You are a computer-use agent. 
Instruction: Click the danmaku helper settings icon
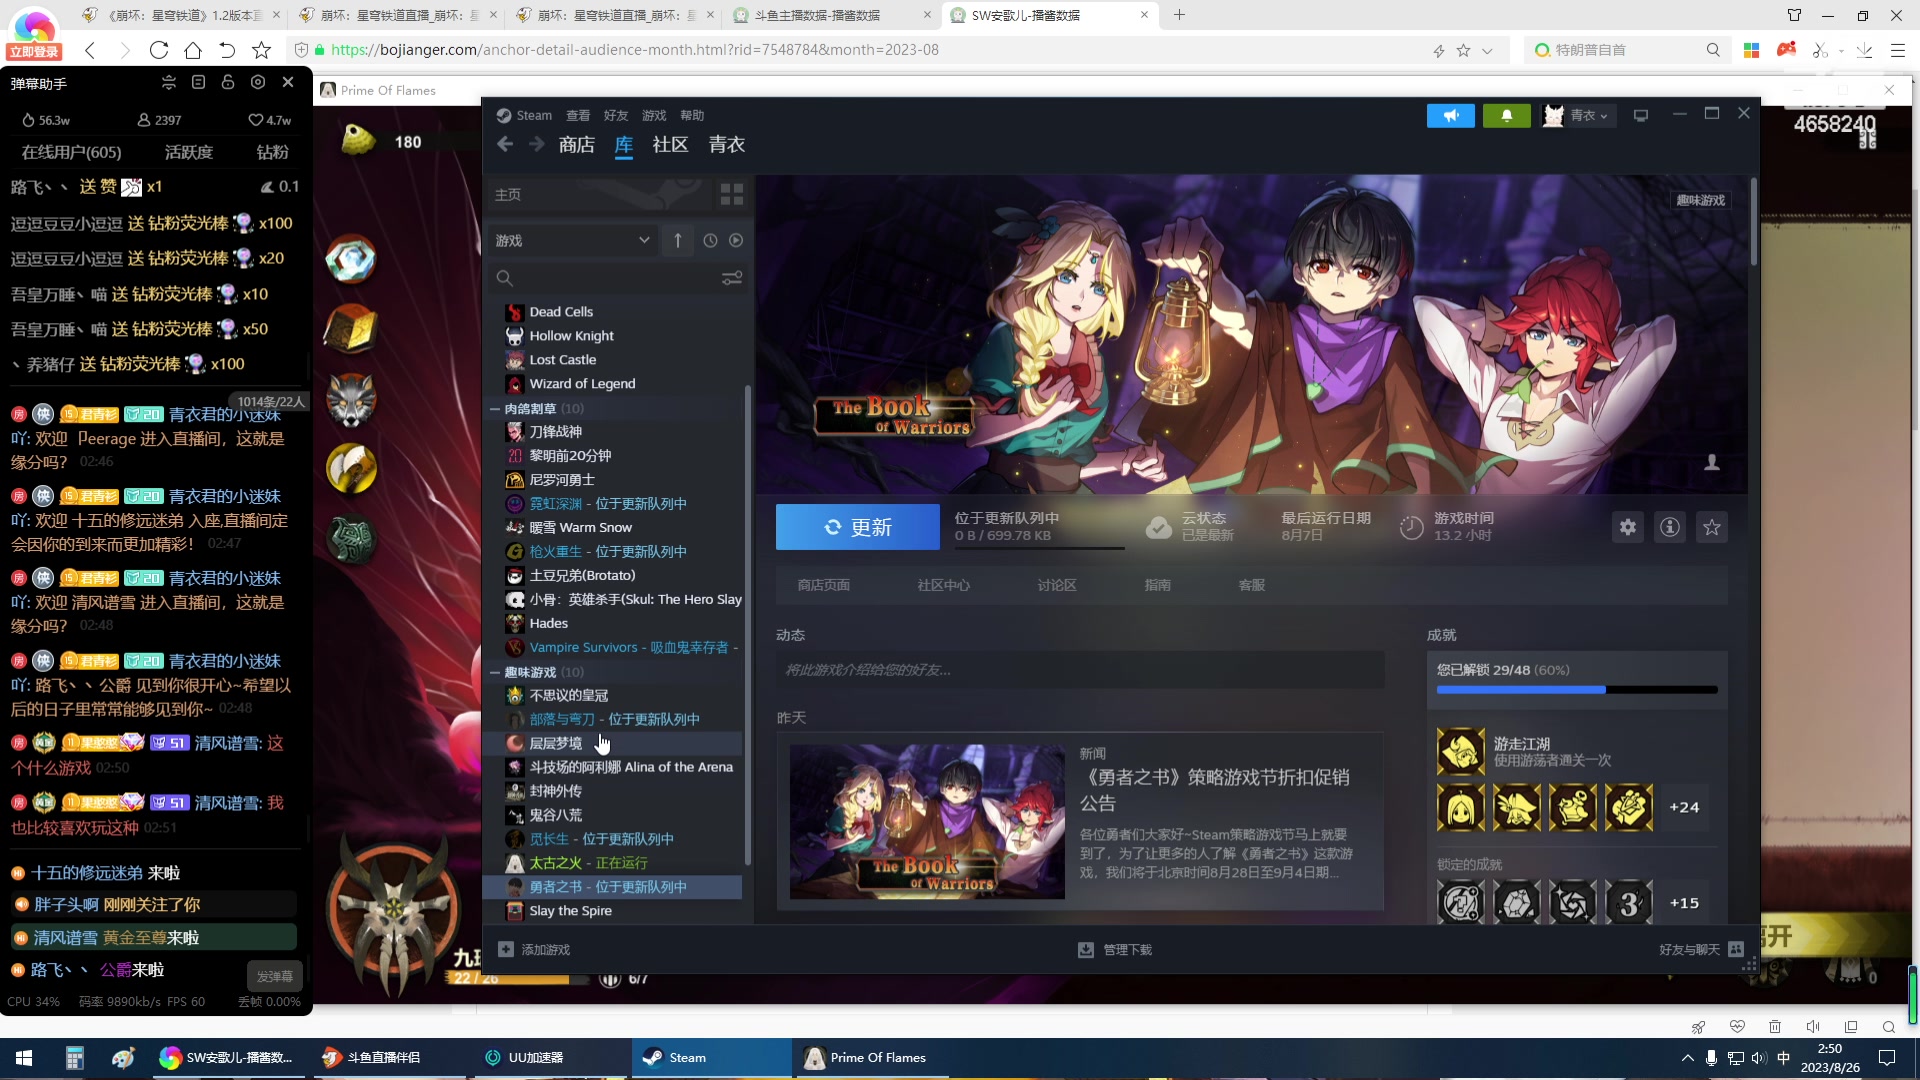click(258, 82)
